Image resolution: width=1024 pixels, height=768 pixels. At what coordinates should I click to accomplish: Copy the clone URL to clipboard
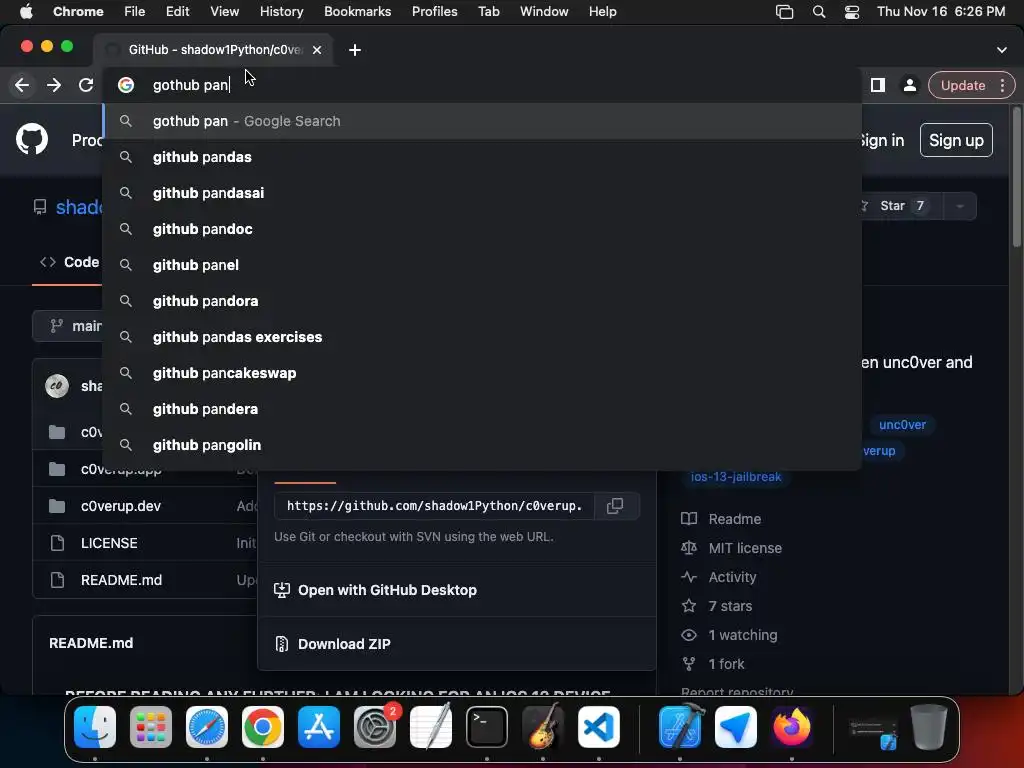tap(615, 505)
